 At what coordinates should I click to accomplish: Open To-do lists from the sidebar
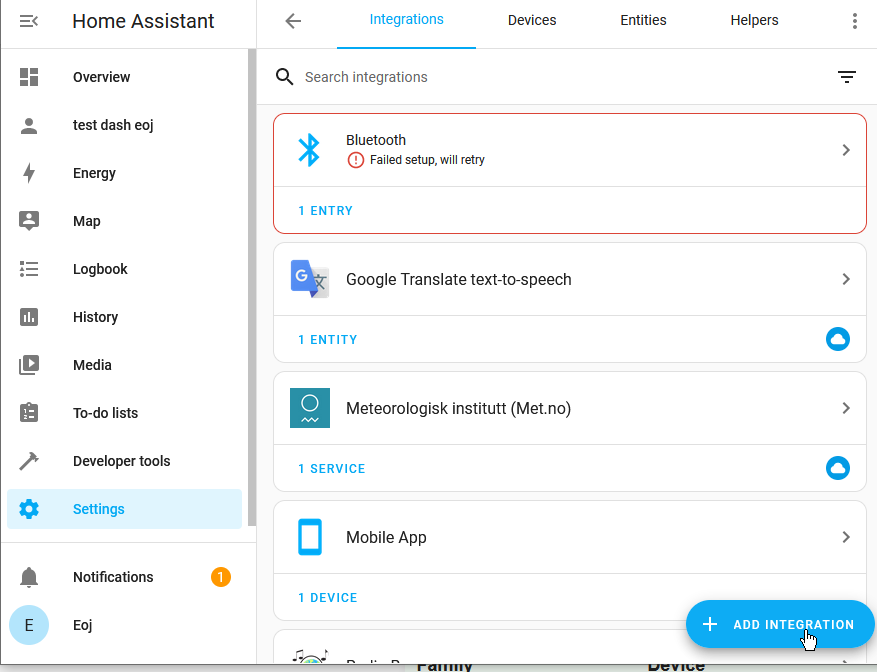(x=124, y=413)
